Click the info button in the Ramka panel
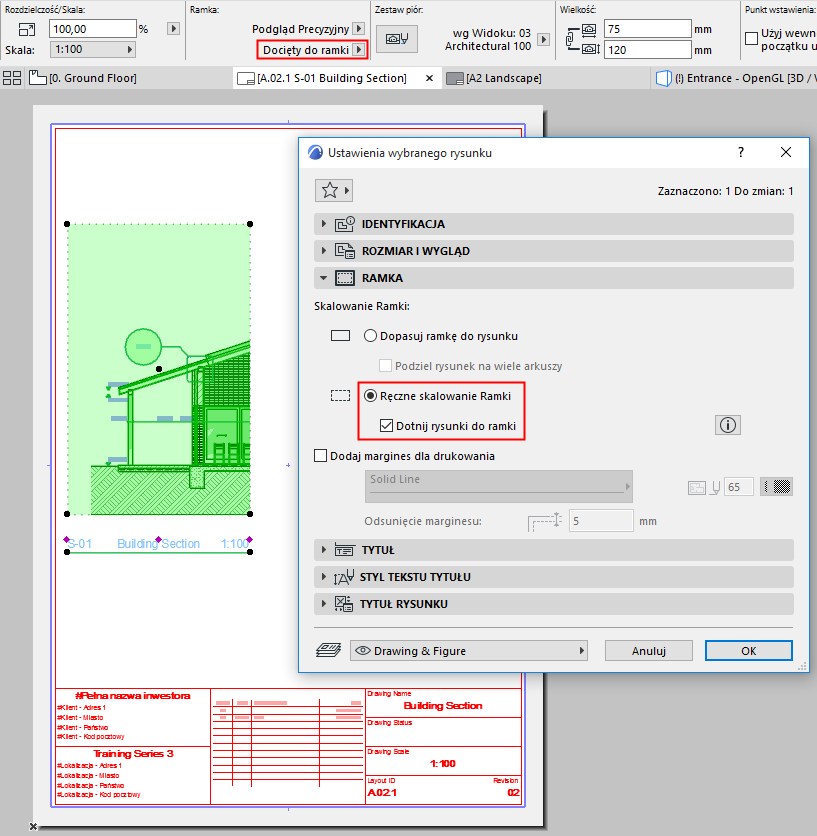This screenshot has height=836, width=817. click(x=727, y=425)
